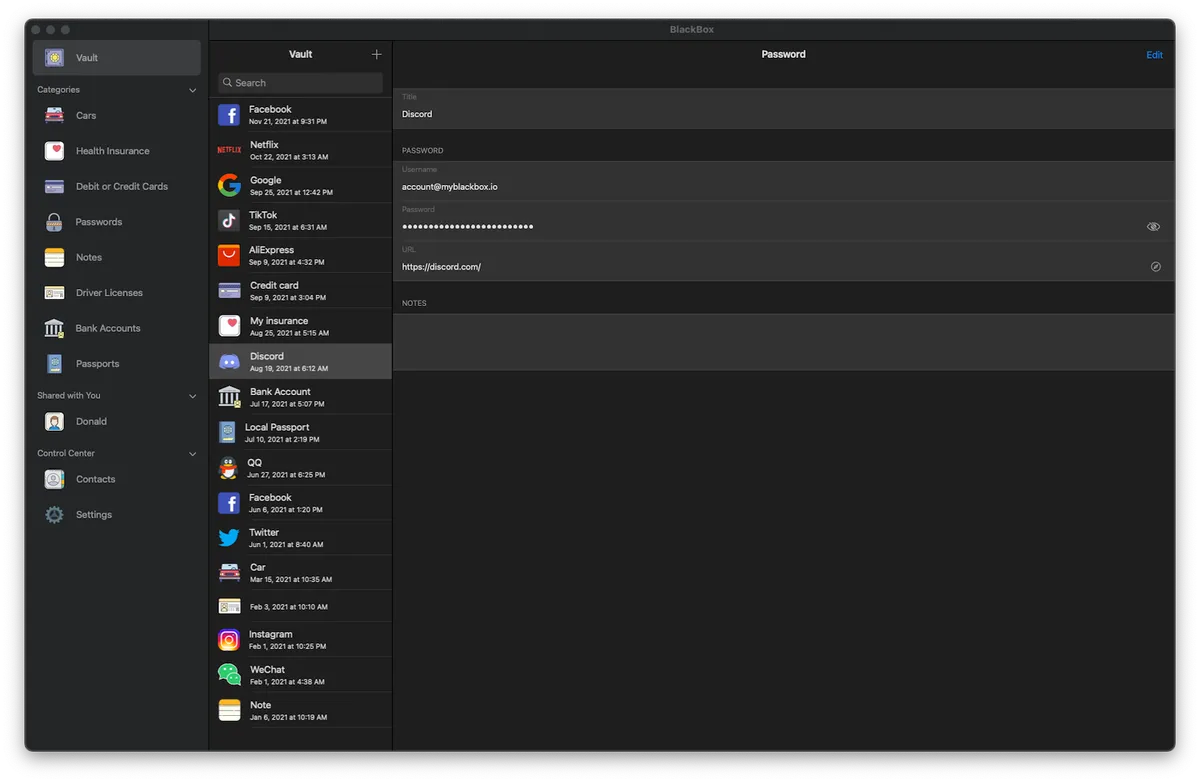1200x782 pixels.
Task: Select the Cars category icon
Action: (53, 115)
